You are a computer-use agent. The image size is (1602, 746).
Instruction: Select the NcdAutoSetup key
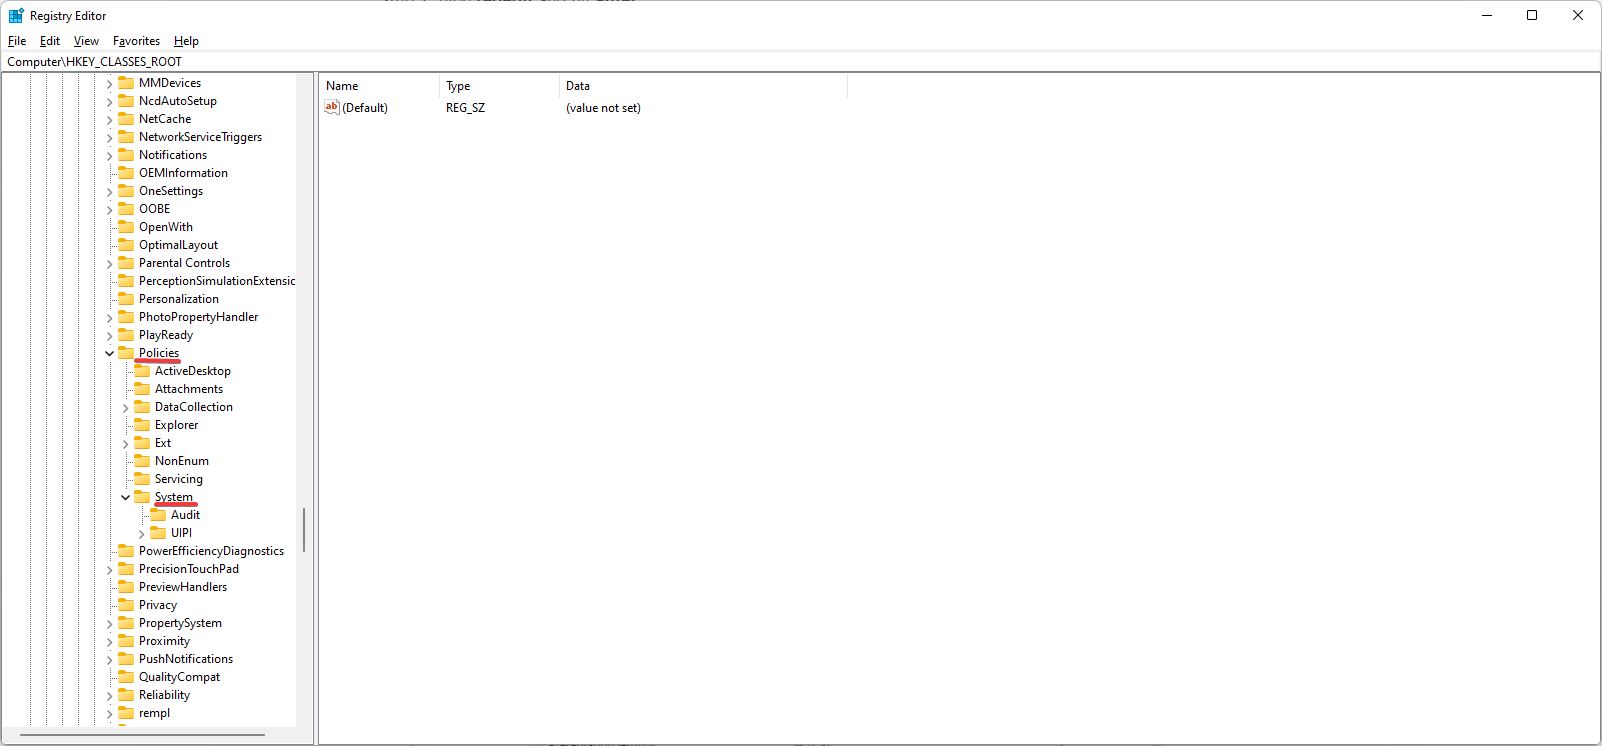click(x=178, y=101)
